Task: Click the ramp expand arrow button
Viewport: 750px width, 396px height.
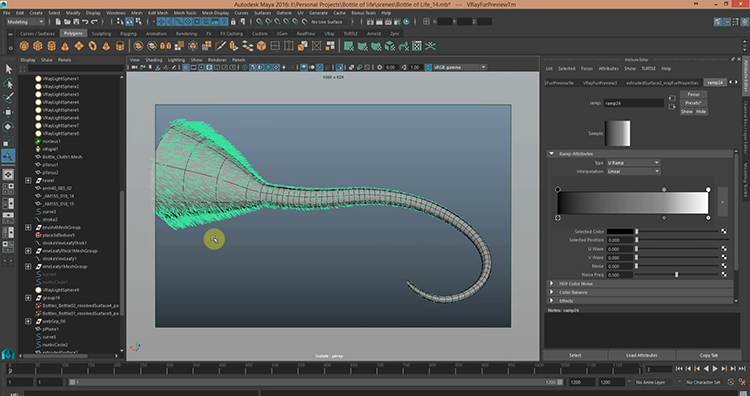Action: (x=722, y=202)
